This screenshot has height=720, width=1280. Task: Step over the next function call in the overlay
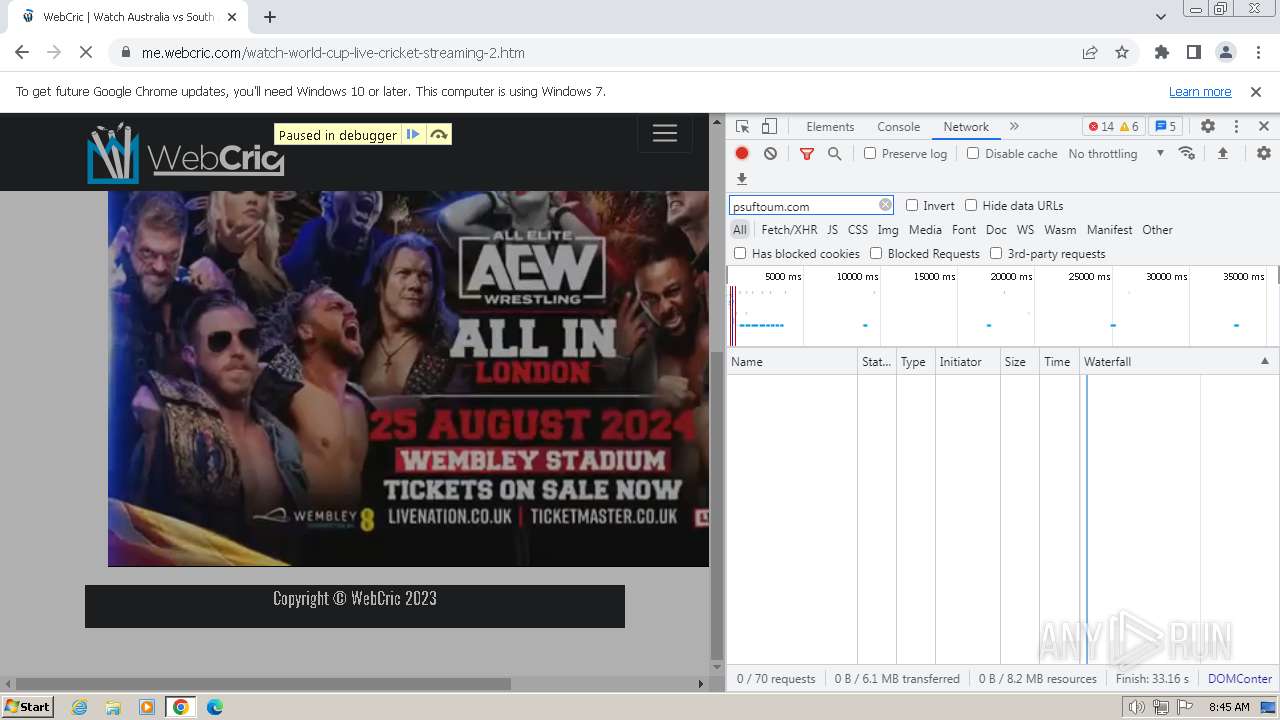click(439, 134)
